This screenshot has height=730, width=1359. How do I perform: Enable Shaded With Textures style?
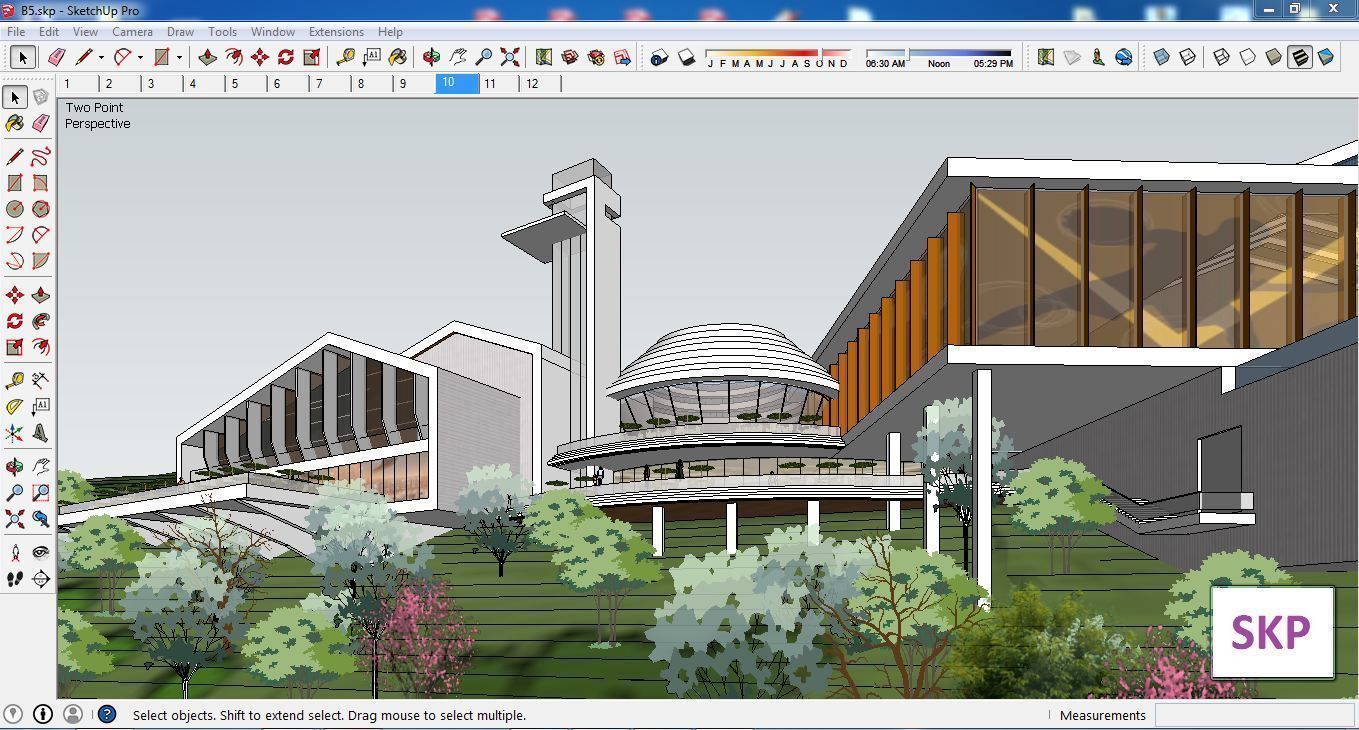pyautogui.click(x=1300, y=57)
